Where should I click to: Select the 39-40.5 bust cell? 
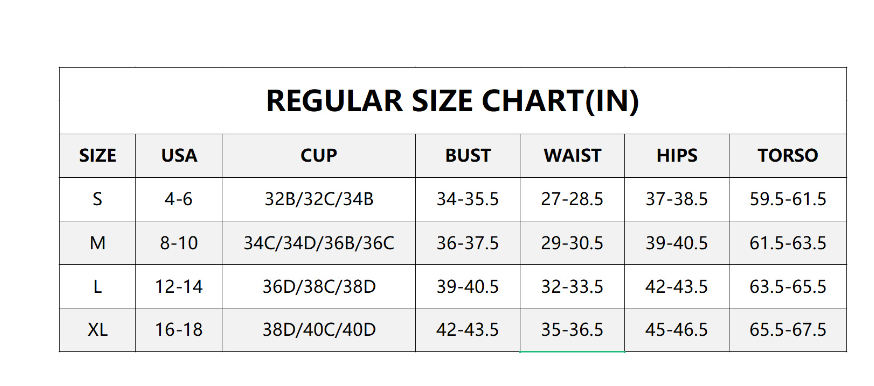[x=468, y=287]
